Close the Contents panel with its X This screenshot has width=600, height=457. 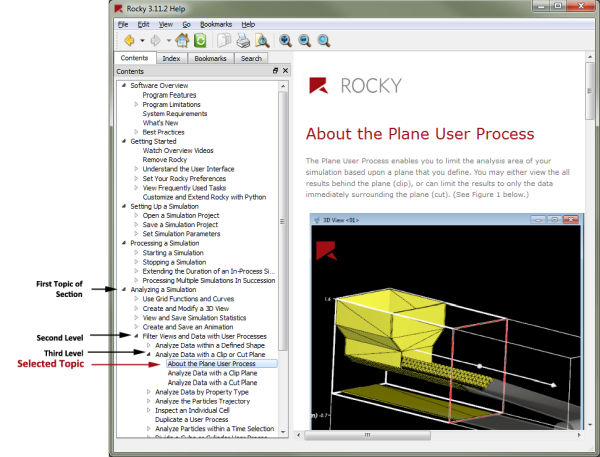(285, 72)
